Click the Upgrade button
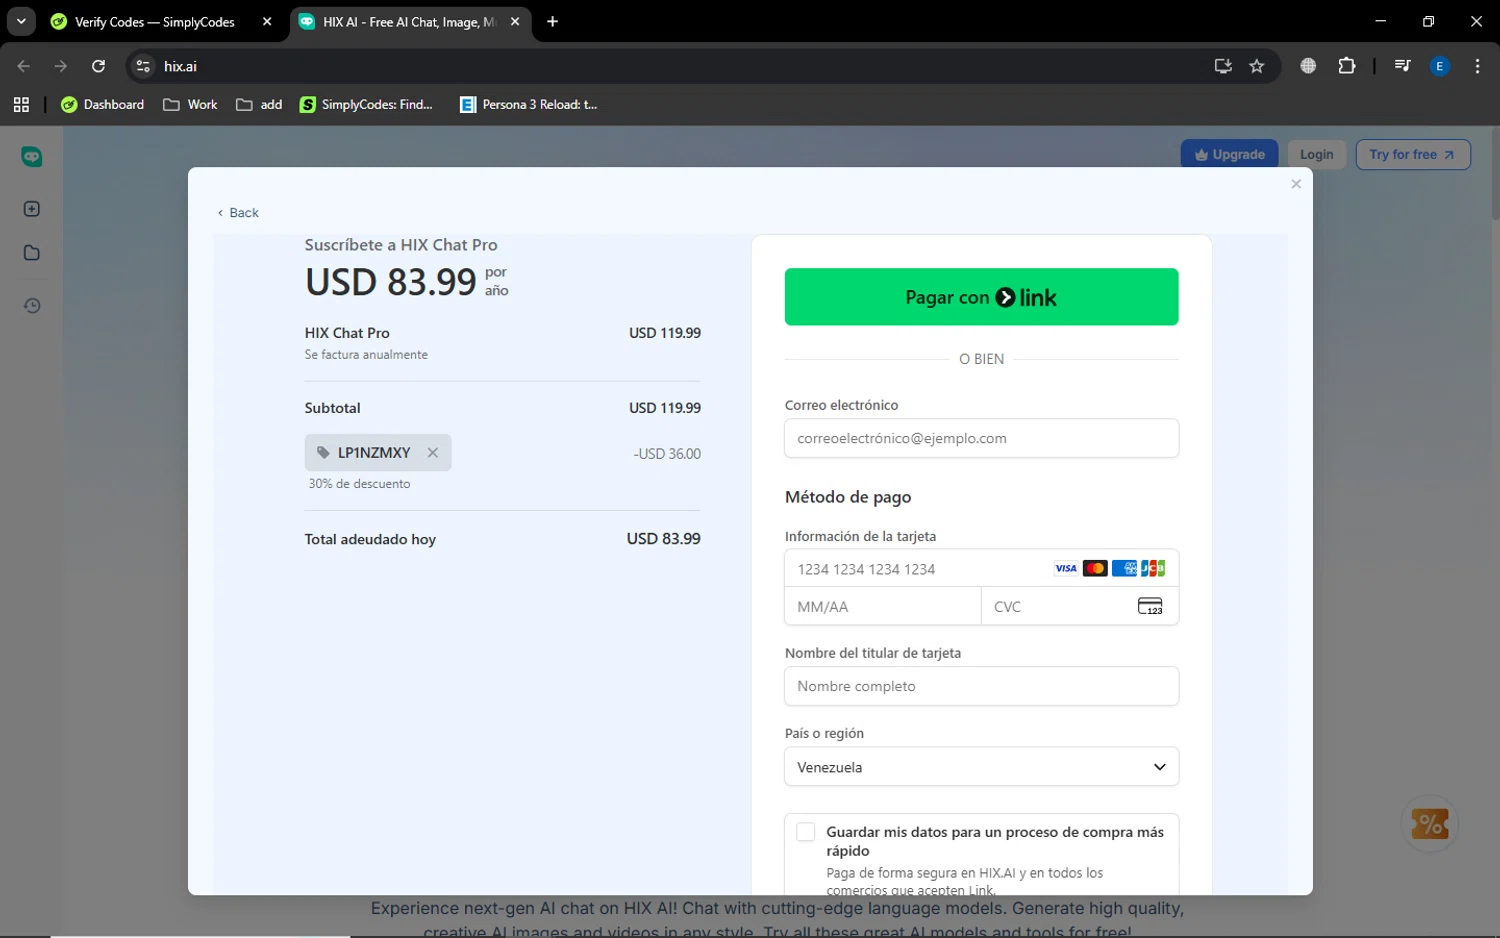The width and height of the screenshot is (1500, 938). tap(1229, 154)
